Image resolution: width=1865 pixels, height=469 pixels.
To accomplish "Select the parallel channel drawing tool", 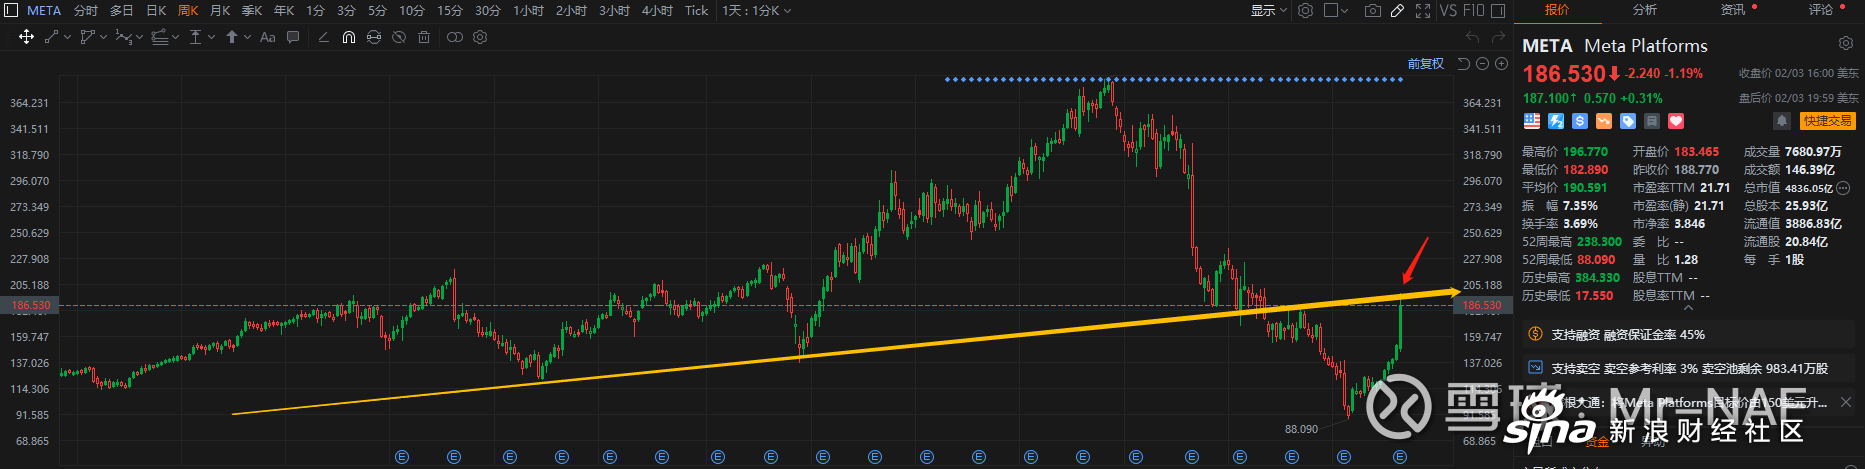I will [x=160, y=37].
